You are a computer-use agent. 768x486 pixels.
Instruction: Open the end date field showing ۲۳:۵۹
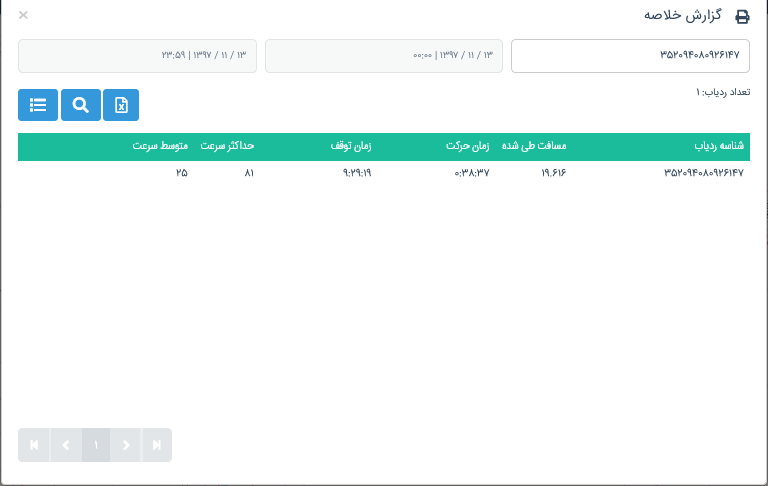[137, 56]
